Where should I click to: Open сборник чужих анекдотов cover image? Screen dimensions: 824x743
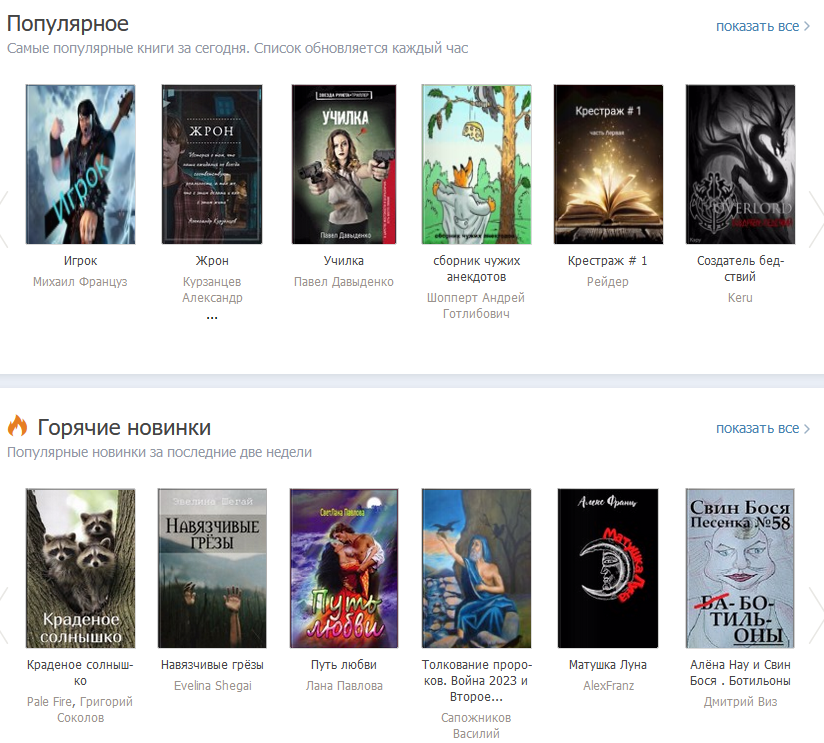click(476, 164)
